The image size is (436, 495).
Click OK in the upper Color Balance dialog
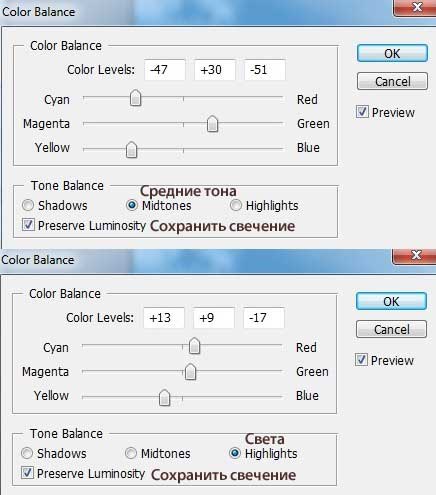[392, 53]
